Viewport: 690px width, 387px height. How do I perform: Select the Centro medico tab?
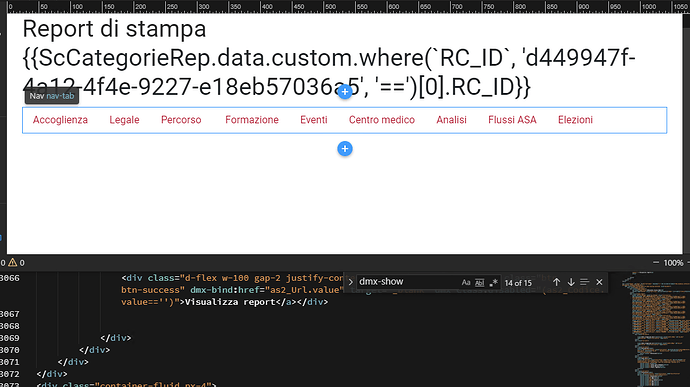click(x=382, y=120)
